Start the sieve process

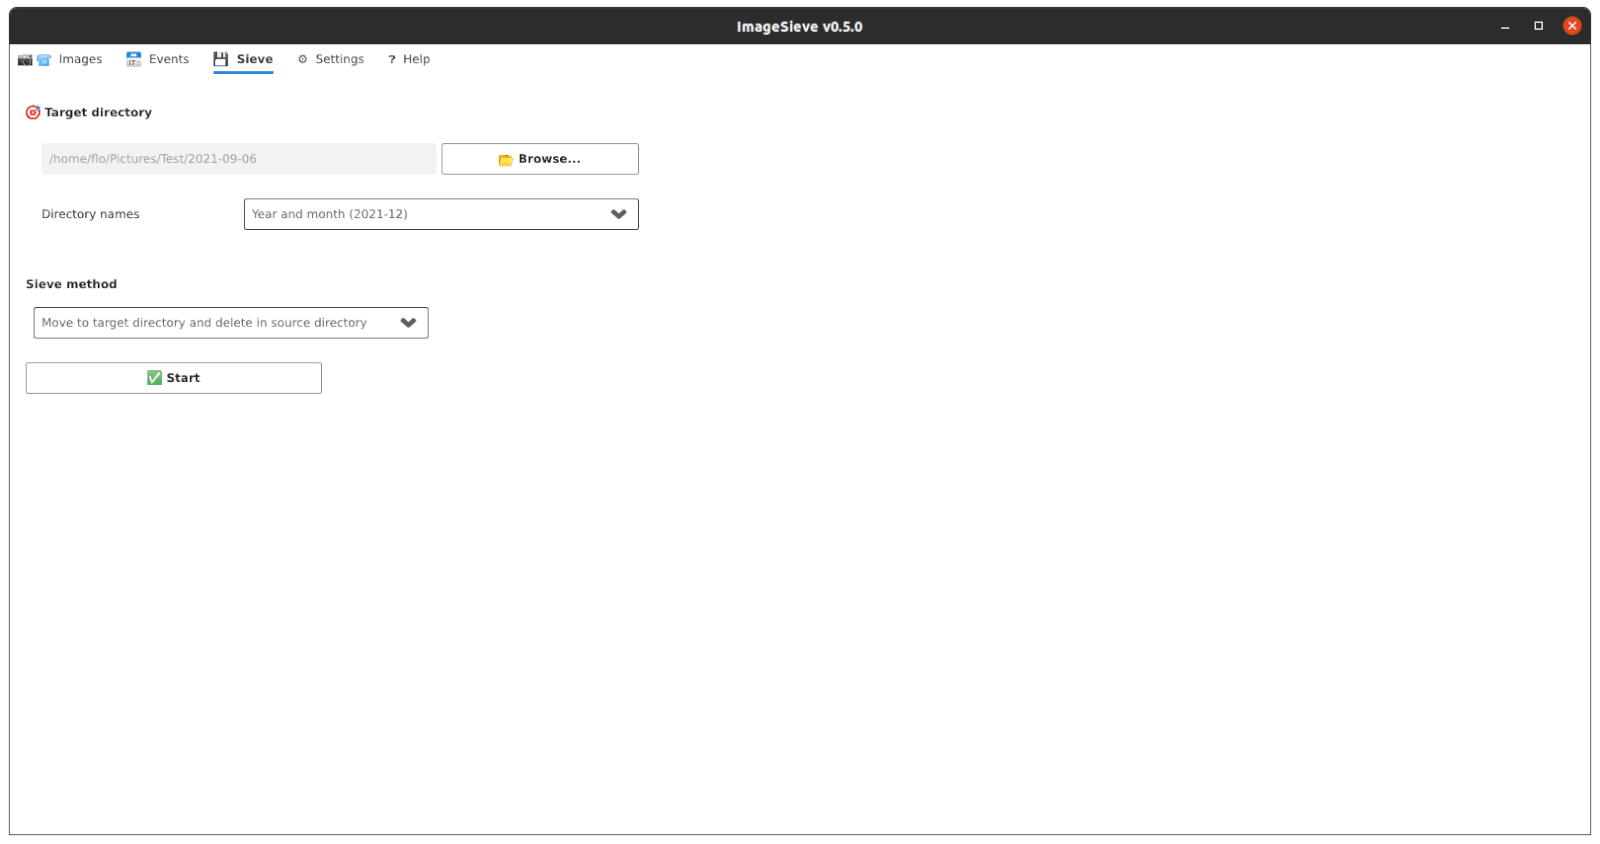[x=174, y=378]
